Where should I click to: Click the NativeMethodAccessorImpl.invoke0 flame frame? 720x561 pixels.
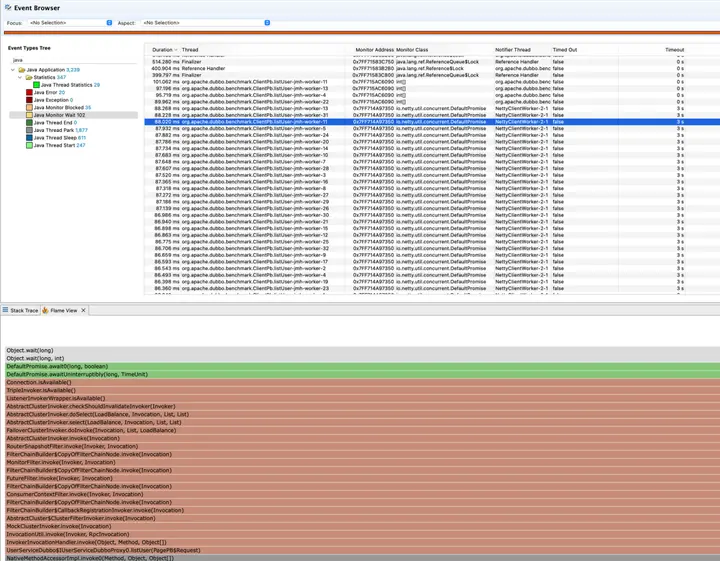(x=362, y=558)
